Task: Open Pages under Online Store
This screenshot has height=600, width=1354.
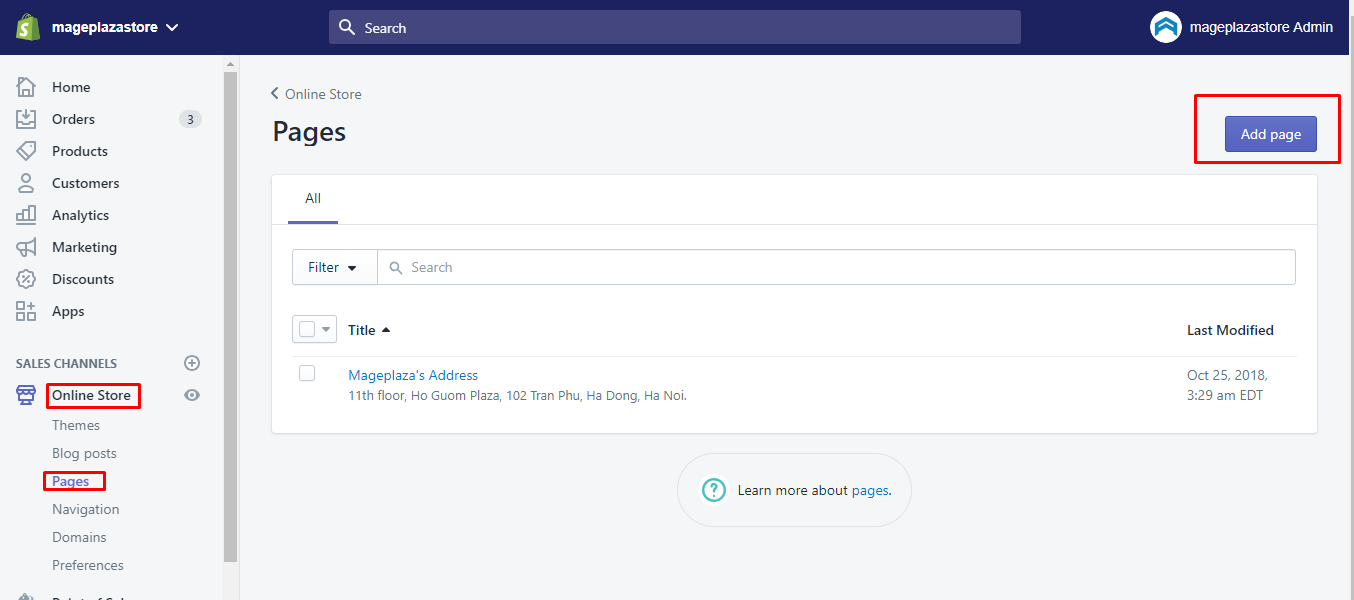Action: [71, 481]
